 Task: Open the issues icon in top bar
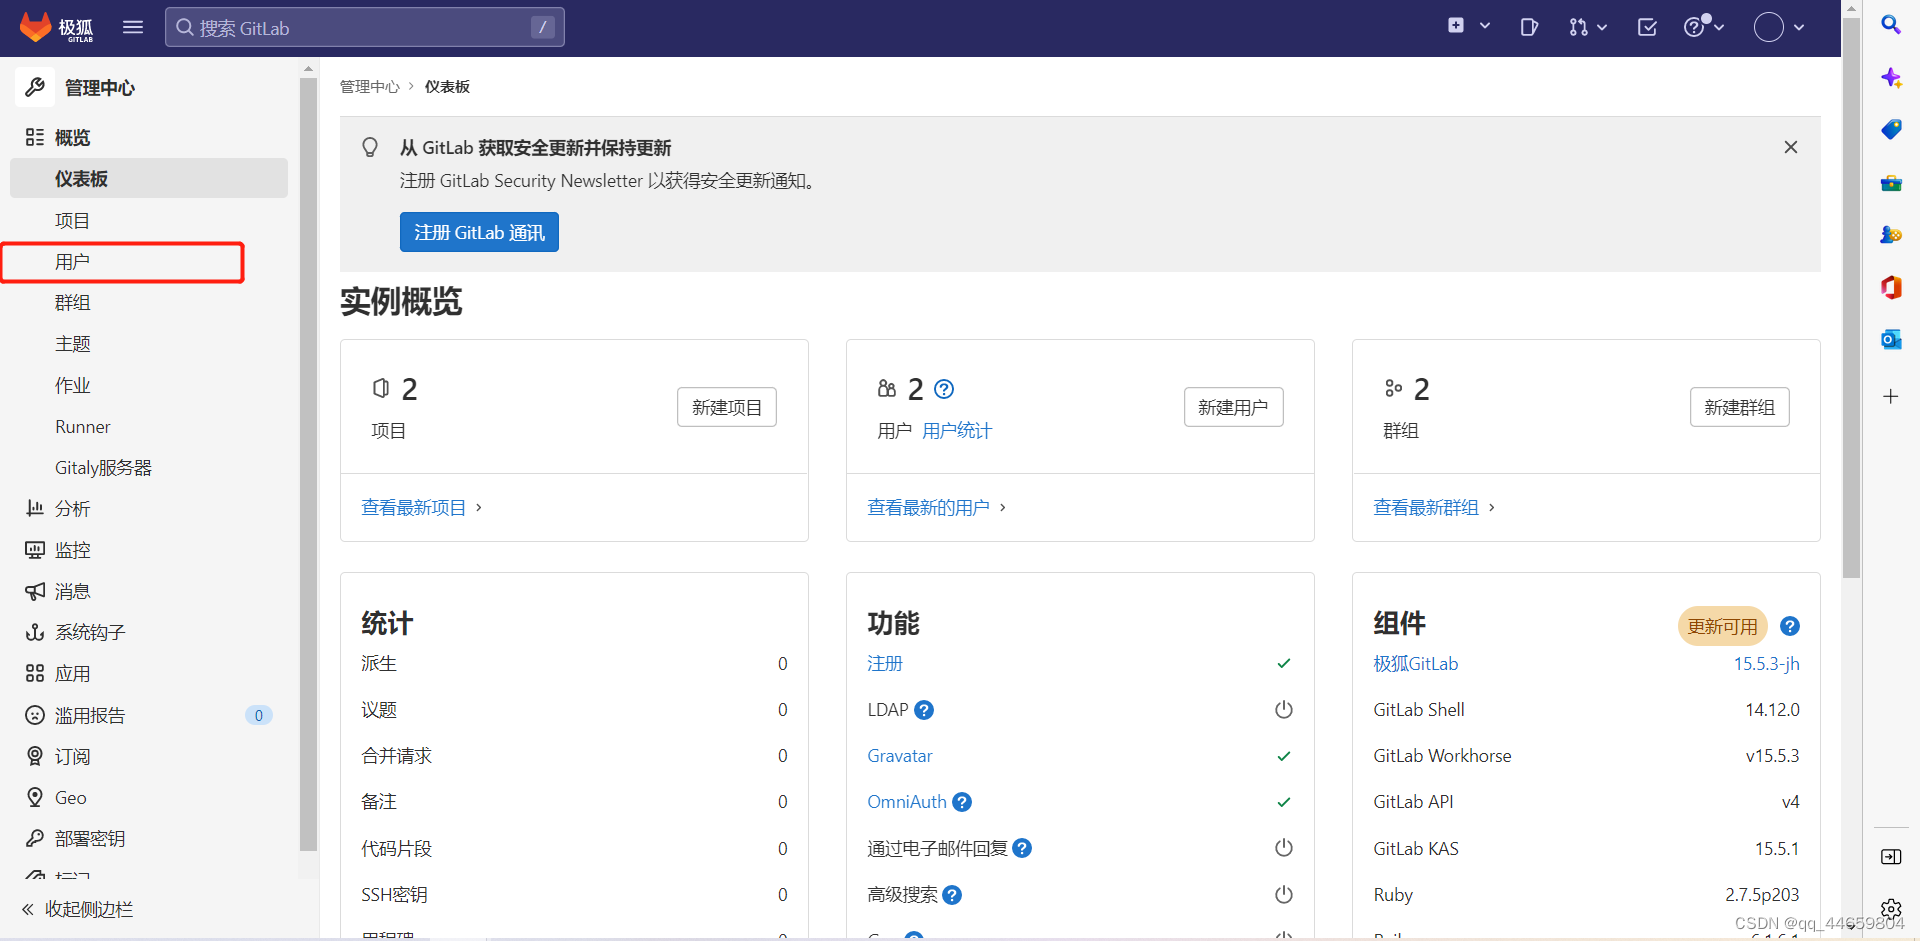click(1529, 27)
